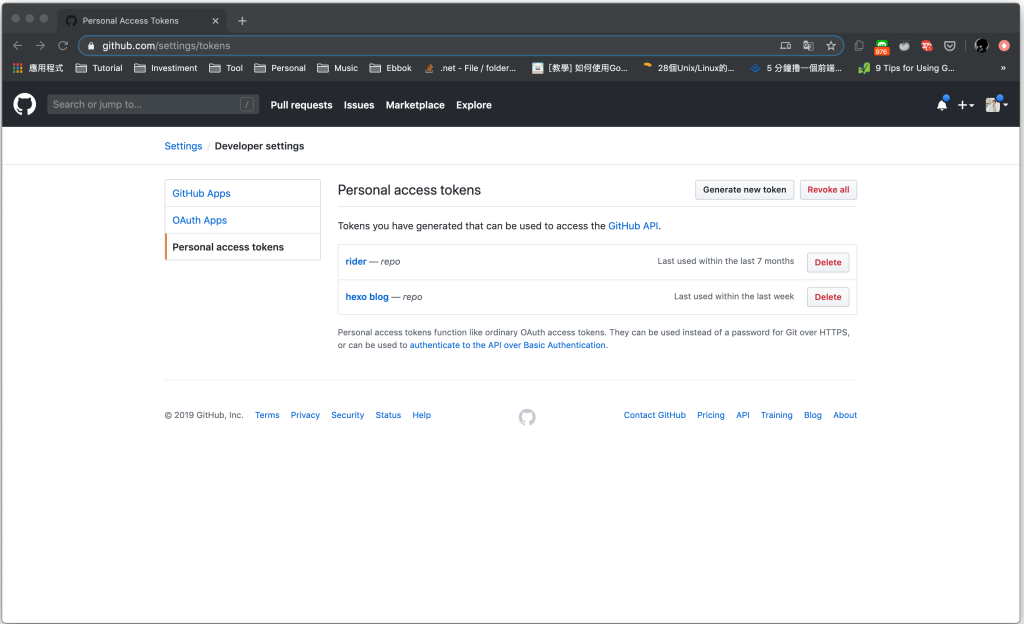
Task: Reload the tokens page
Action: tap(63, 46)
